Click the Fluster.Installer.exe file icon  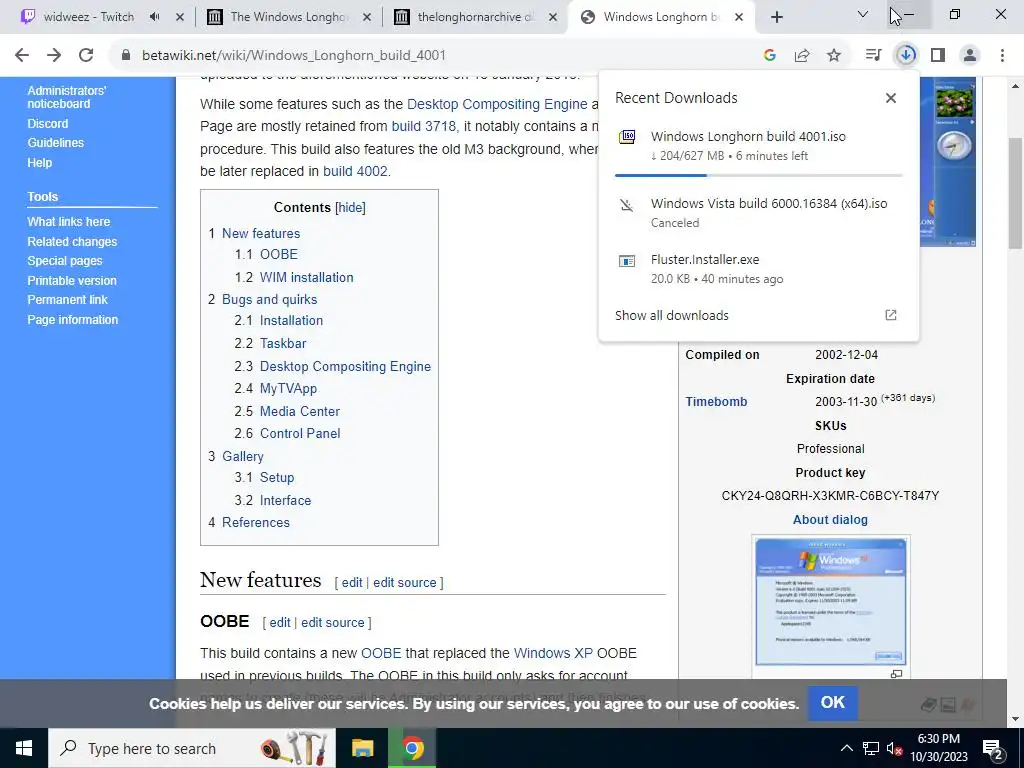point(627,261)
